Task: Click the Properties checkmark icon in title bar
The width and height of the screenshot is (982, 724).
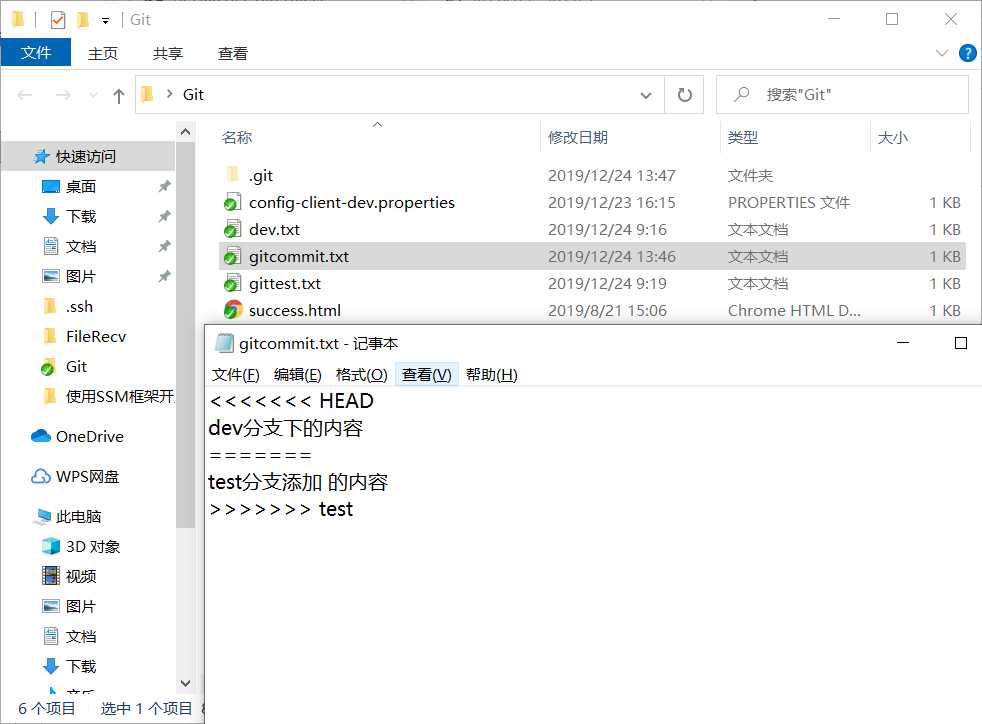Action: pos(58,20)
